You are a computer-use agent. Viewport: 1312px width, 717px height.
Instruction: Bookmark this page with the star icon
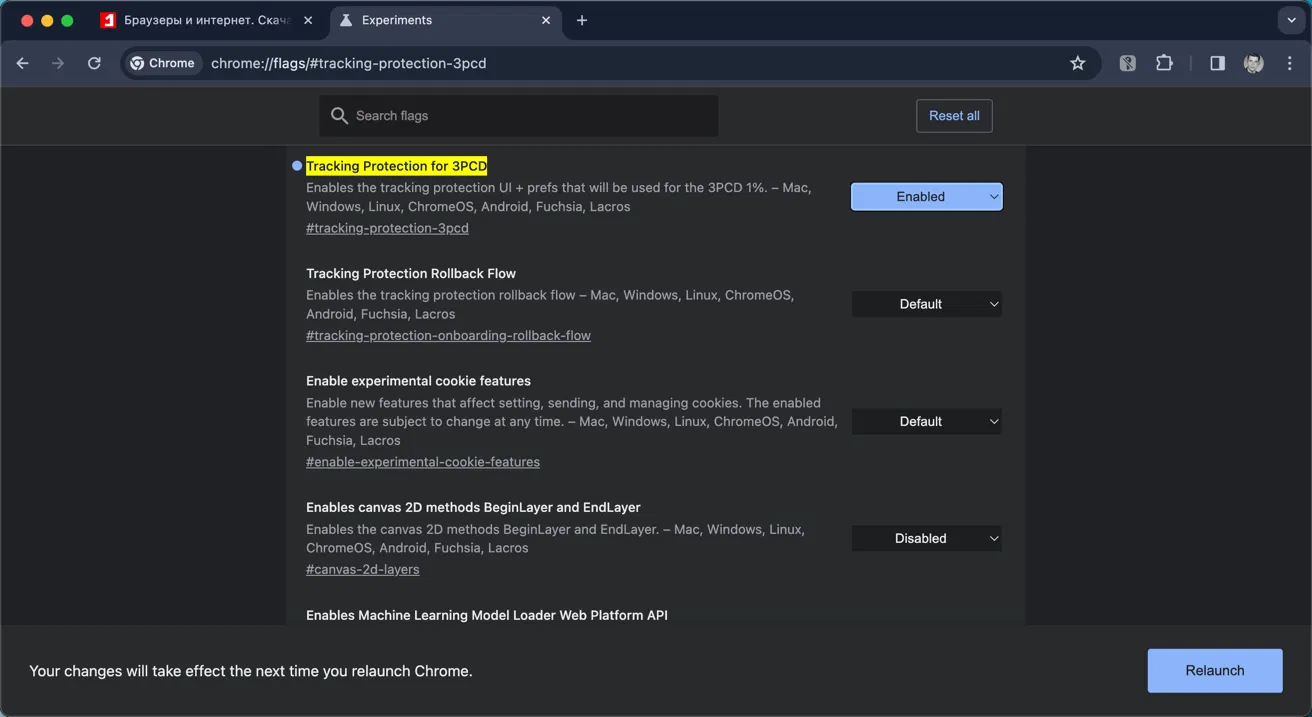[x=1077, y=63]
